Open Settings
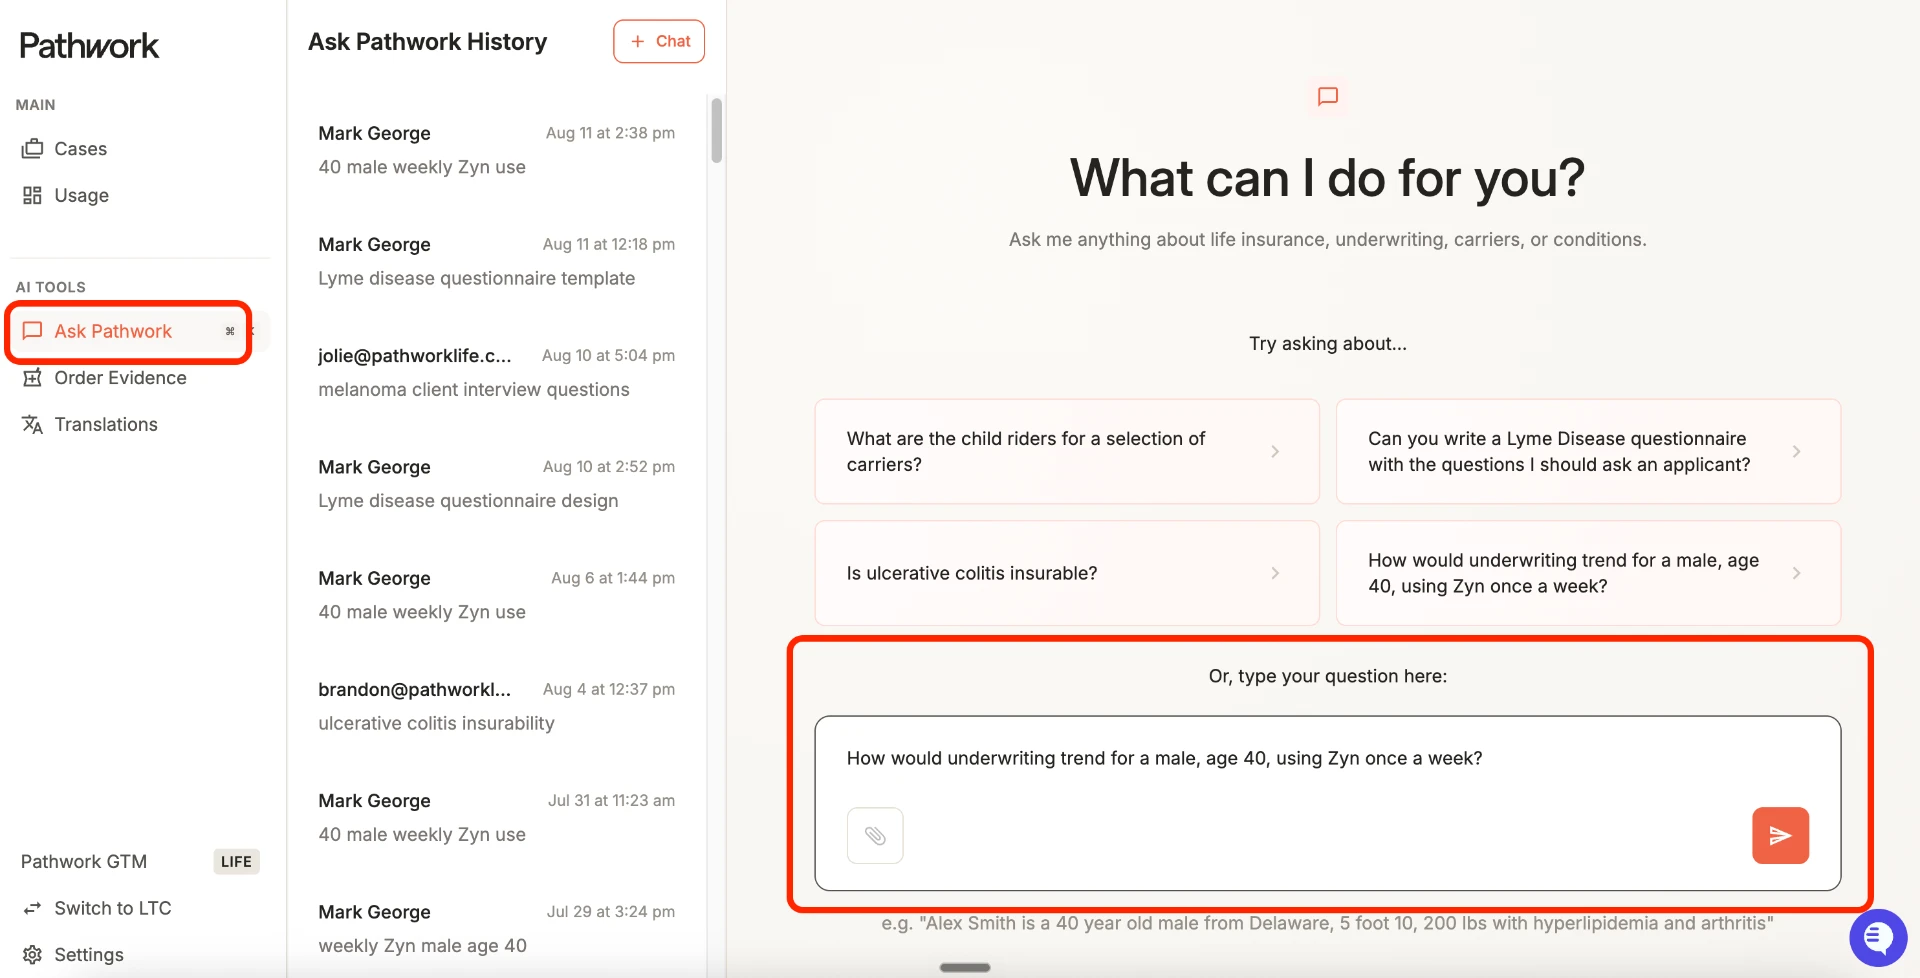 coord(89,955)
